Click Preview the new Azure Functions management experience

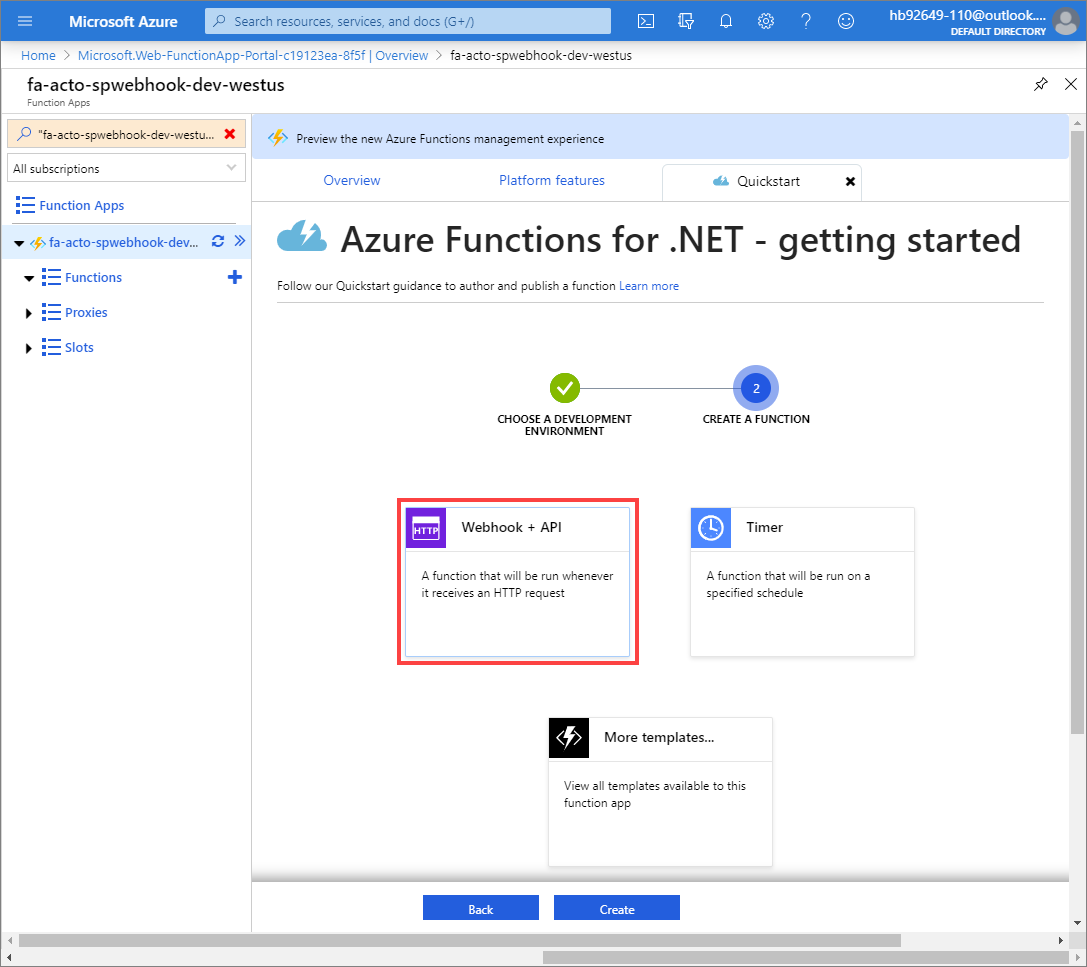[450, 139]
